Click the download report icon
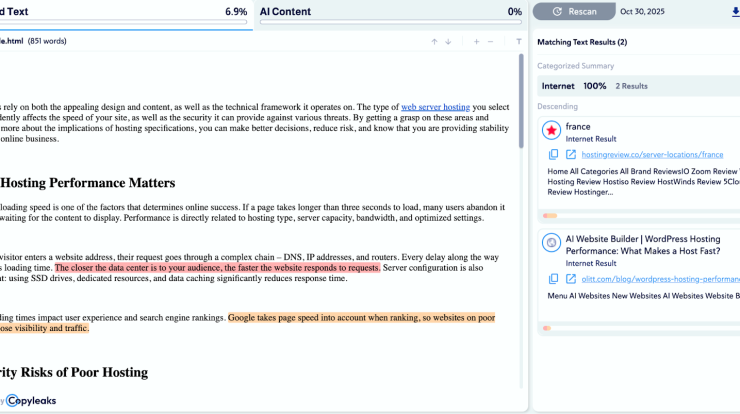Viewport: 740px width, 414px height. pos(735,11)
